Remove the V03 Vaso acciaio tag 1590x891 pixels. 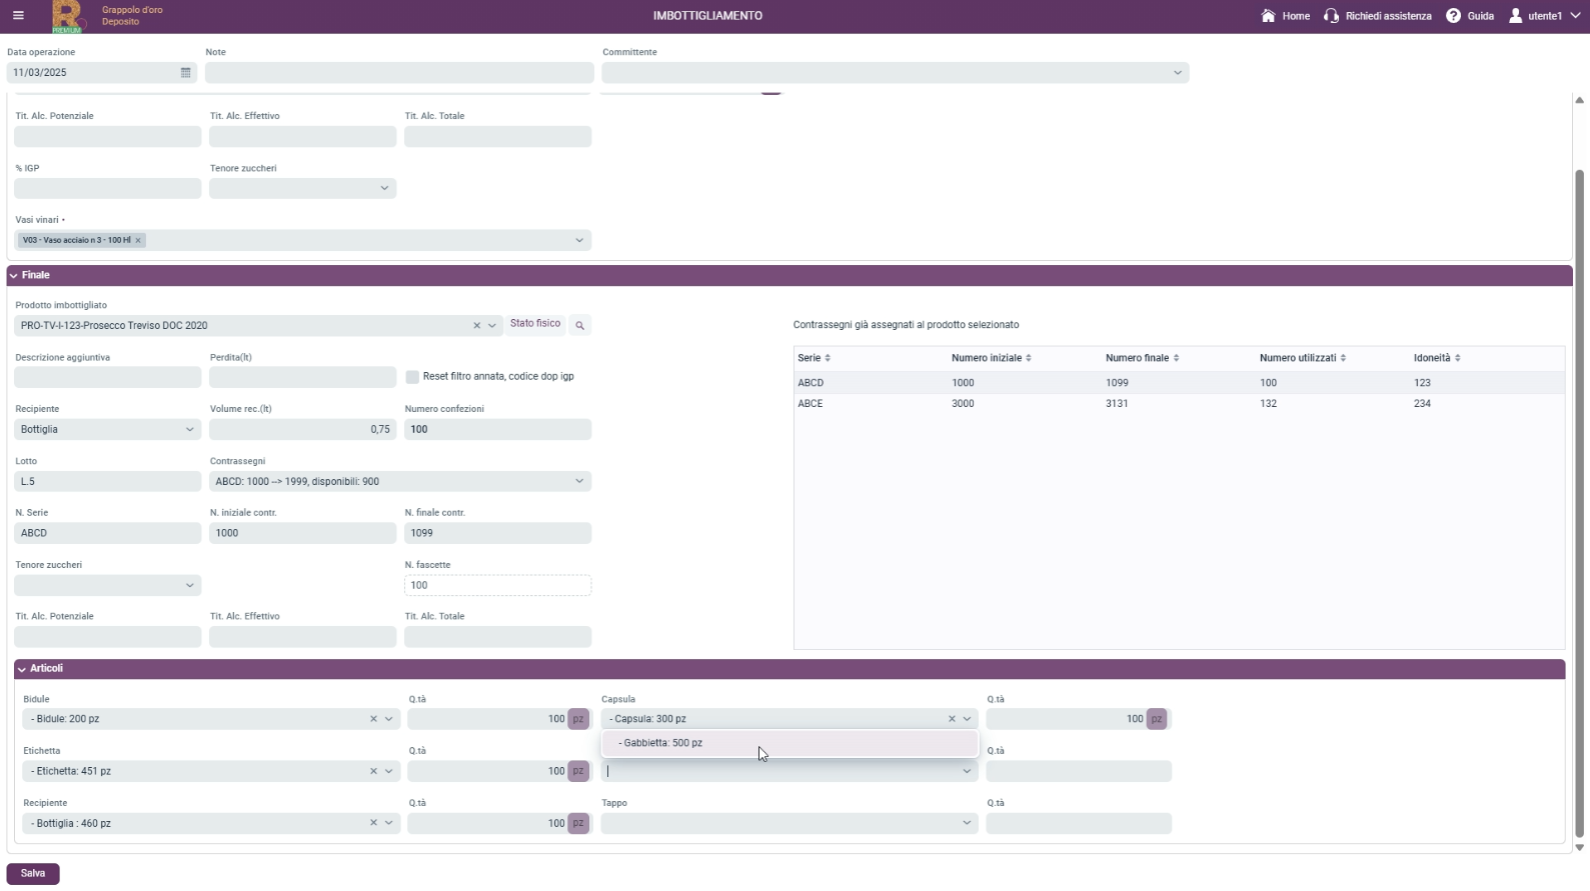pos(138,240)
